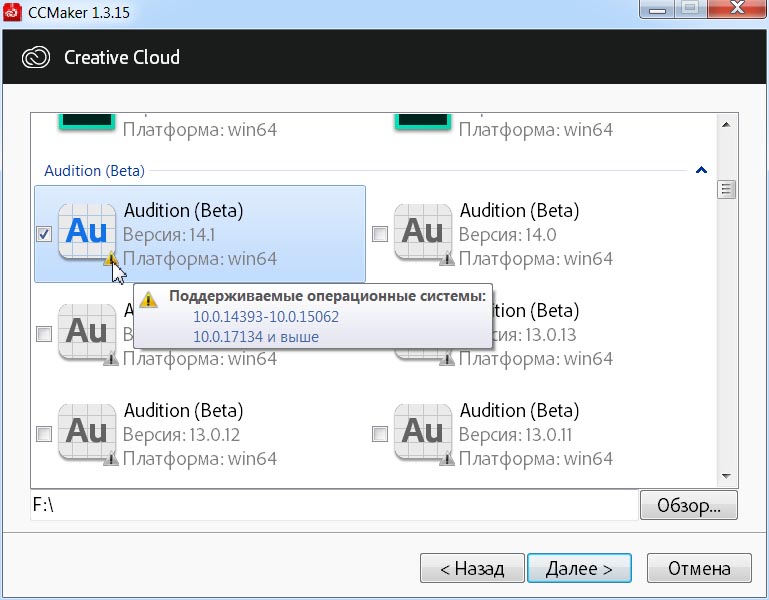Click the Au icon left of the tooltip
The height and width of the screenshot is (600, 769).
(x=87, y=331)
